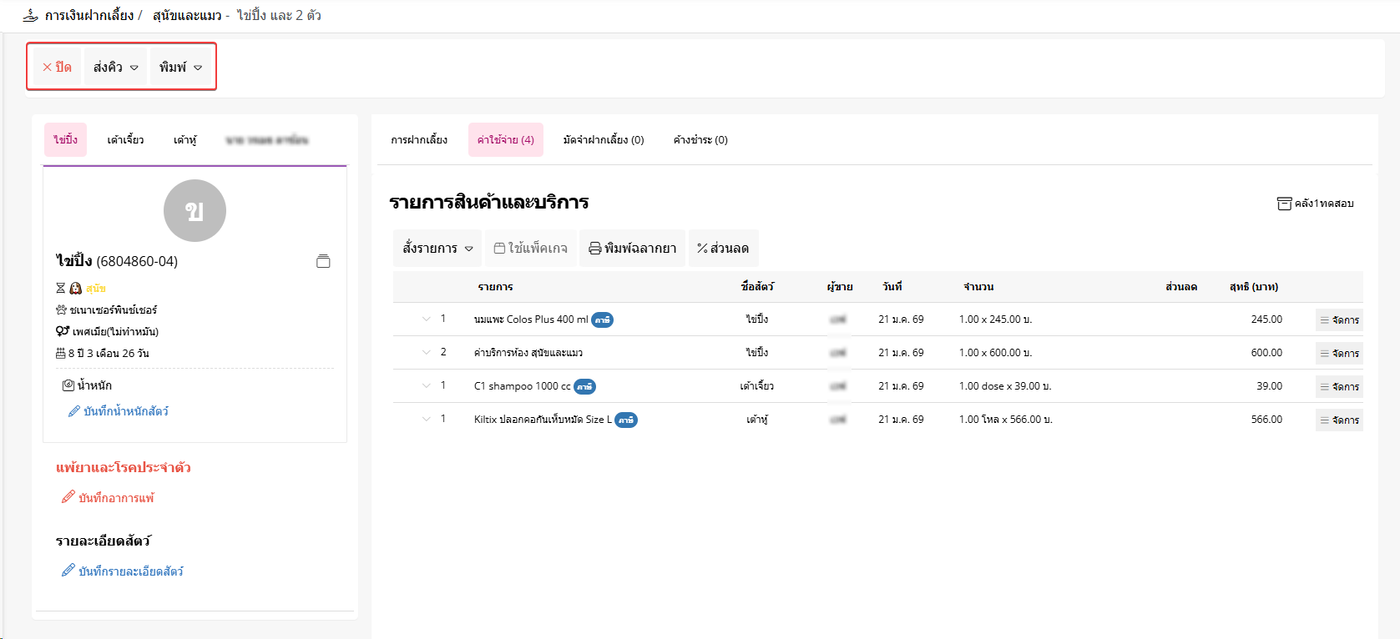Select the ค่าใช้จ่าย (4) tab
The width and height of the screenshot is (1400, 639).
coord(505,140)
